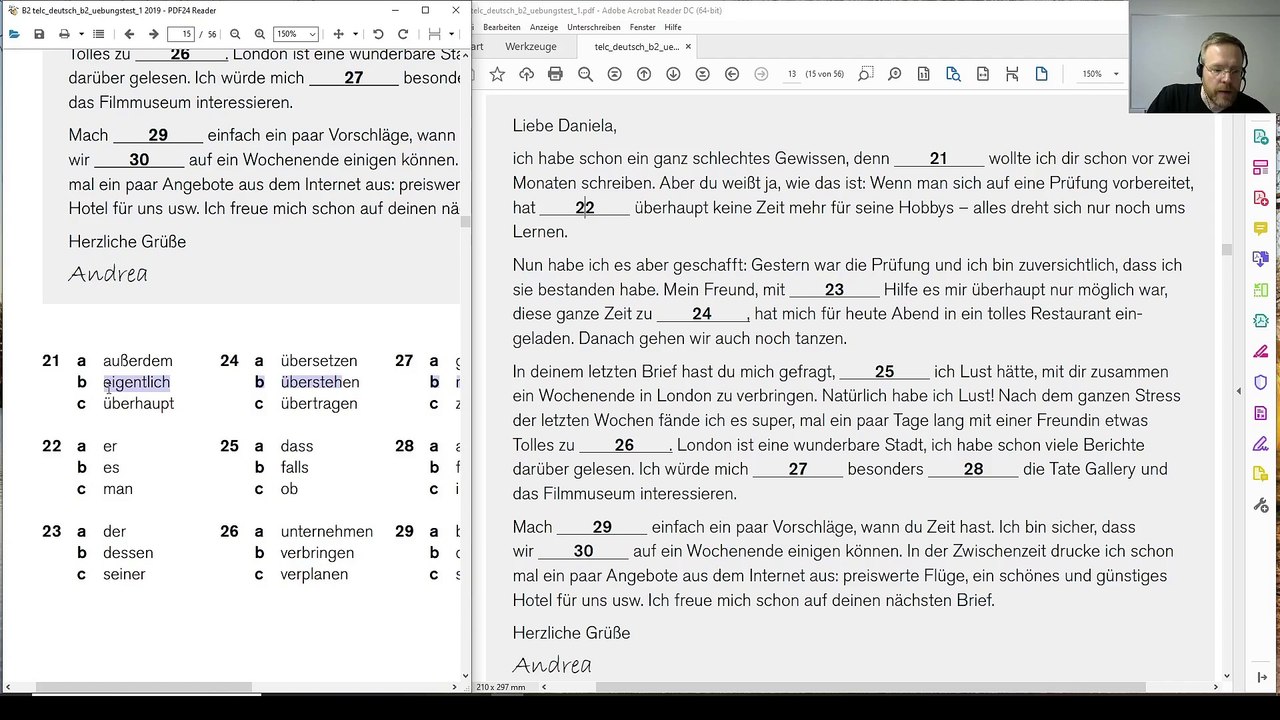Set actual size view in Acrobat
The width and height of the screenshot is (1280, 720).
pyautogui.click(x=924, y=74)
